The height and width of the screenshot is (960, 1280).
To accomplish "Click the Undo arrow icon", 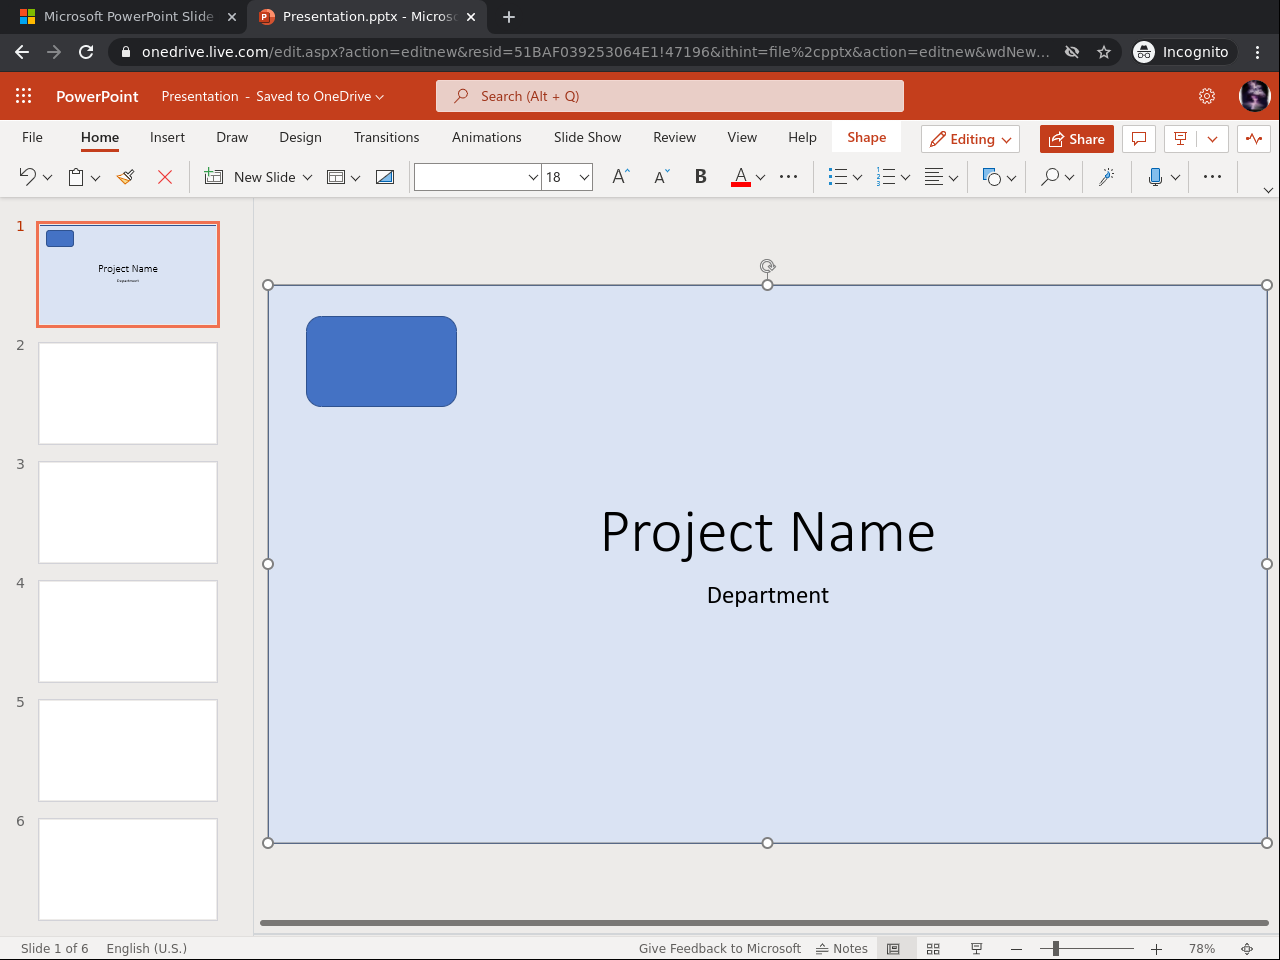I will click(27, 177).
